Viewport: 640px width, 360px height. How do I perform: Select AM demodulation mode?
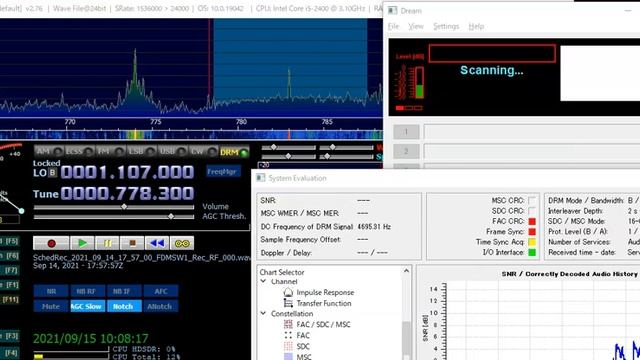coord(49,151)
